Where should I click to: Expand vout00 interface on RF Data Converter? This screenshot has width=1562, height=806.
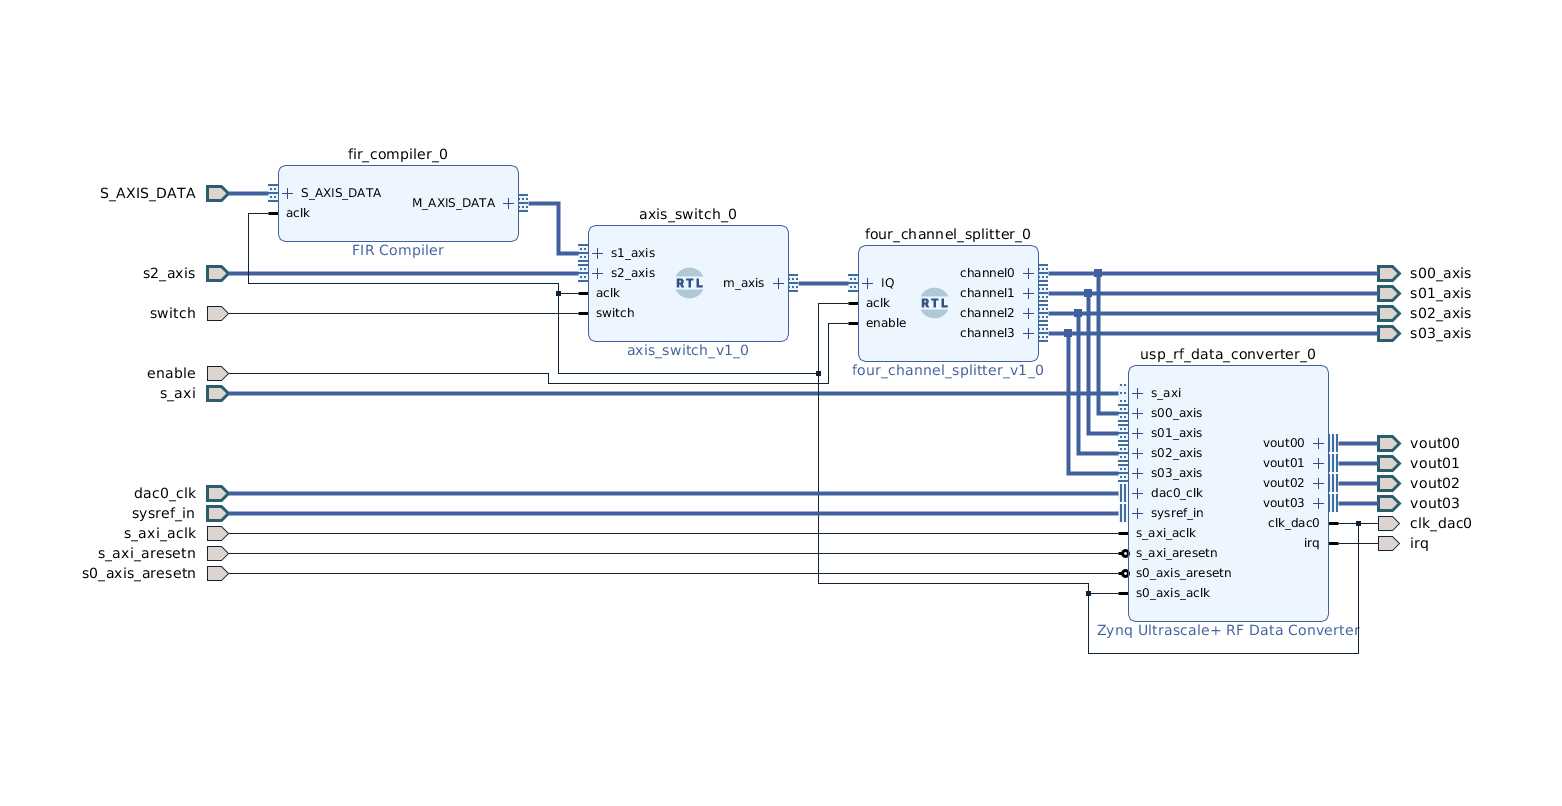tap(1318, 443)
